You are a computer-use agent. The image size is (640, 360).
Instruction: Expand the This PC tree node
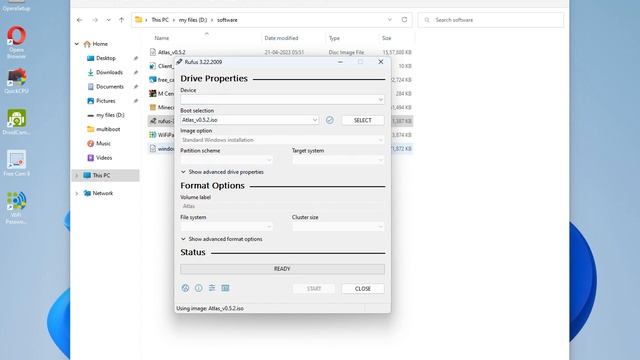coord(77,176)
